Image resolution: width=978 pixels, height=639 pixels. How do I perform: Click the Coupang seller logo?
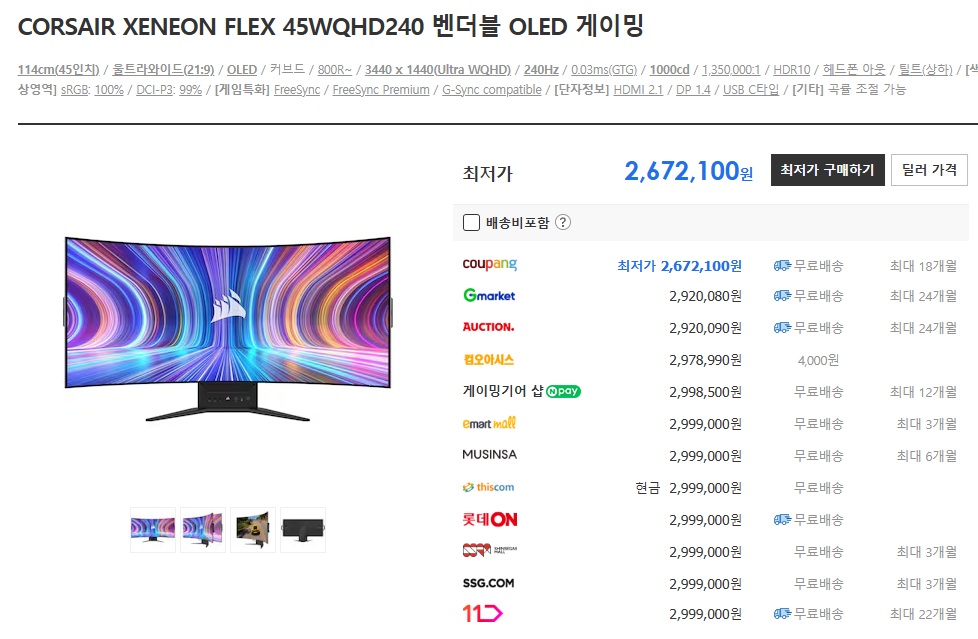tap(490, 265)
